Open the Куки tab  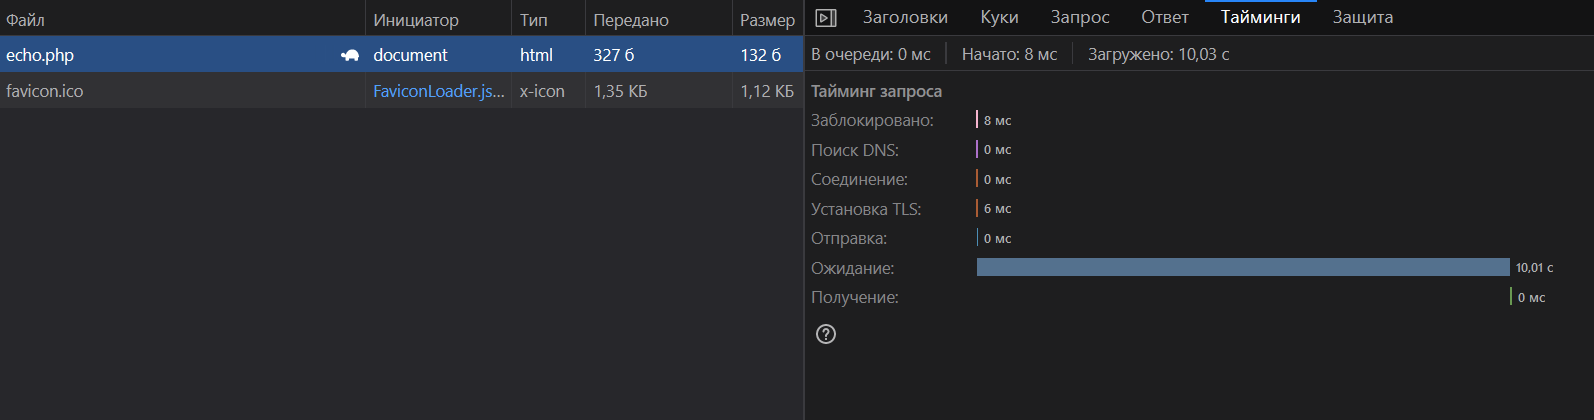point(999,17)
